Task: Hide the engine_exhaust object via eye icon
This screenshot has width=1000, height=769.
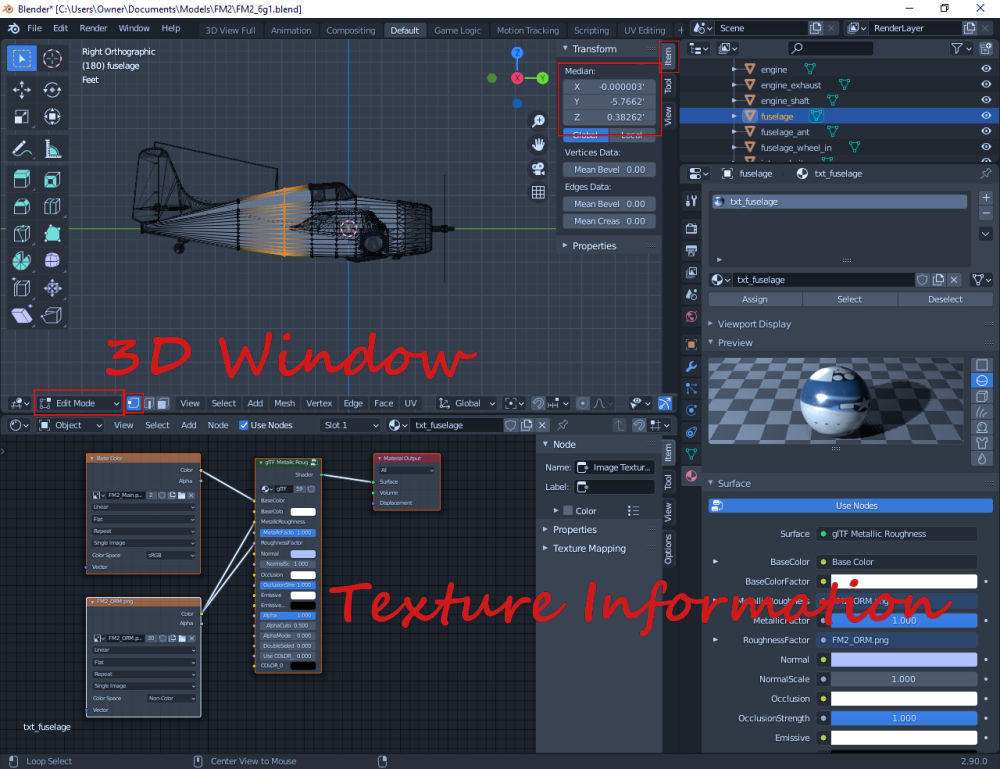Action: click(986, 84)
